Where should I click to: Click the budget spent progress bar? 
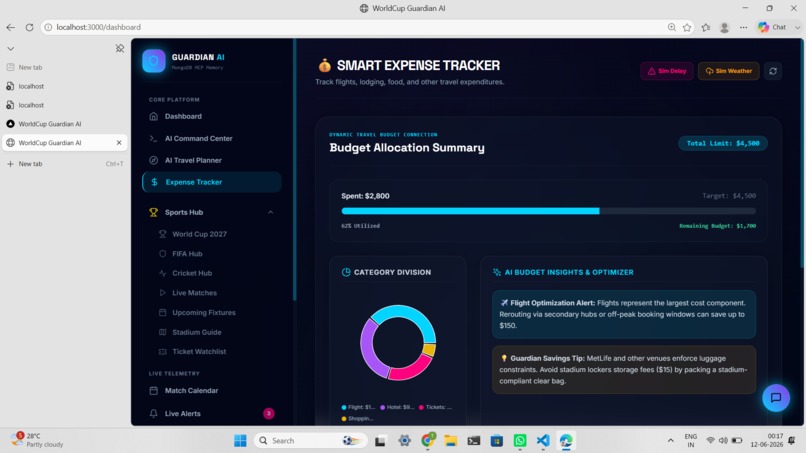pos(548,211)
